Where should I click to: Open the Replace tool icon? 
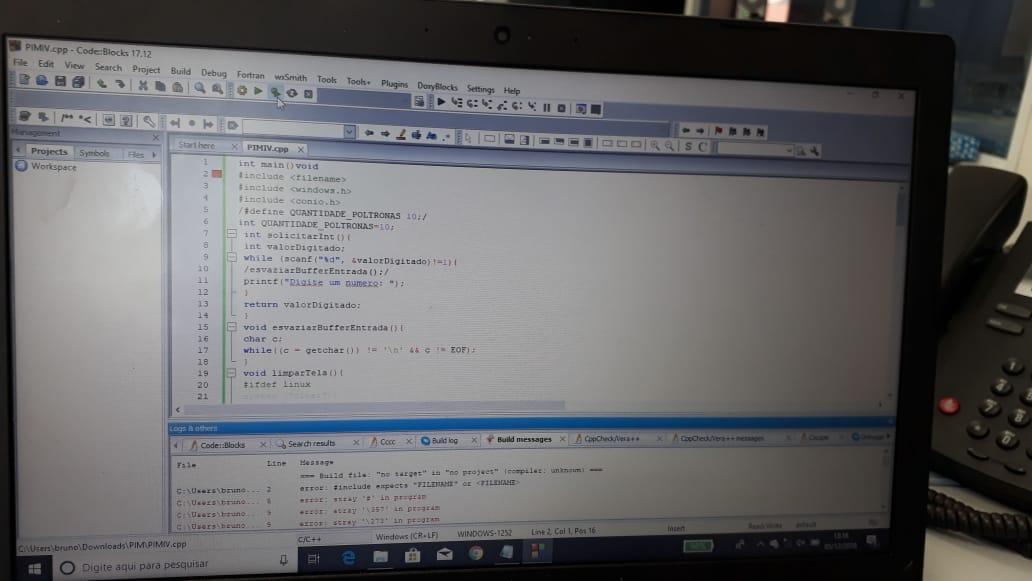point(217,89)
